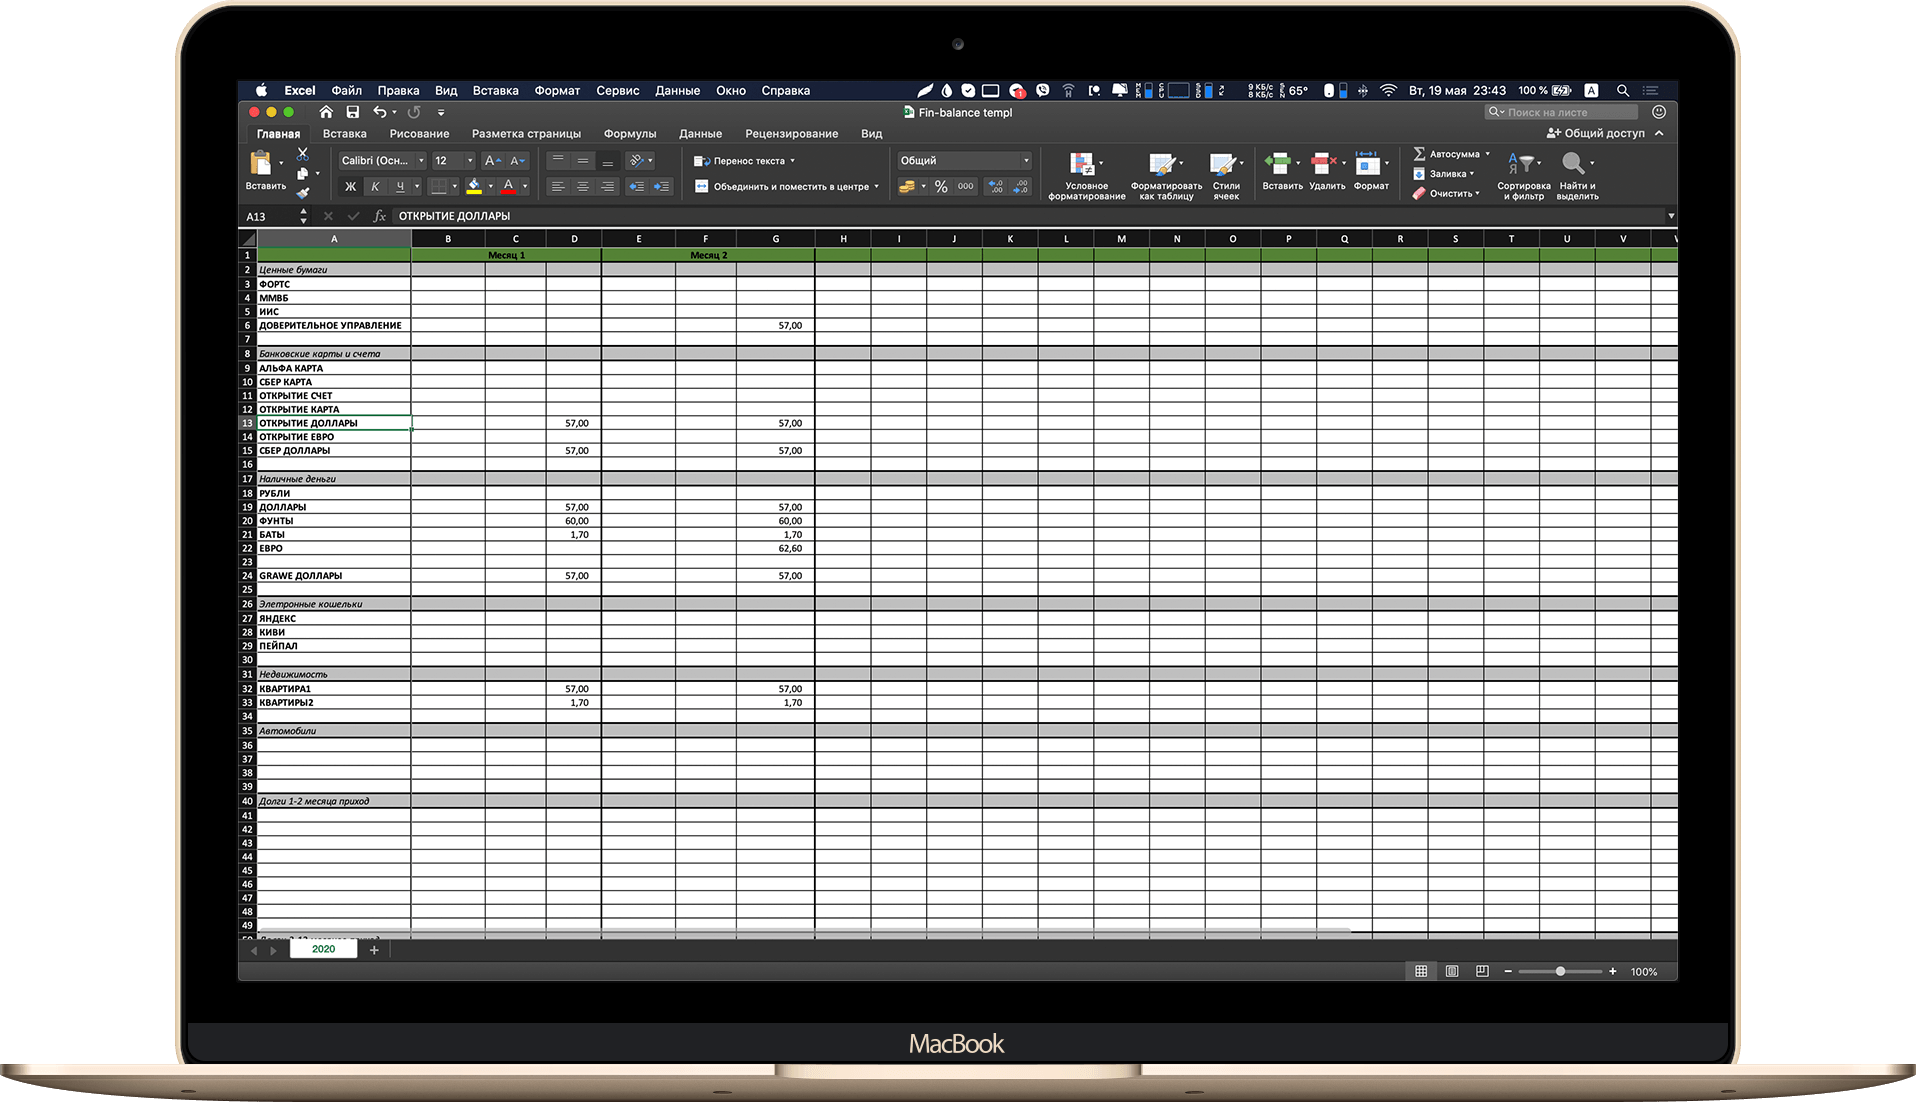This screenshot has width=1916, height=1102.
Task: Select the 2020 sheet tab
Action: (323, 949)
